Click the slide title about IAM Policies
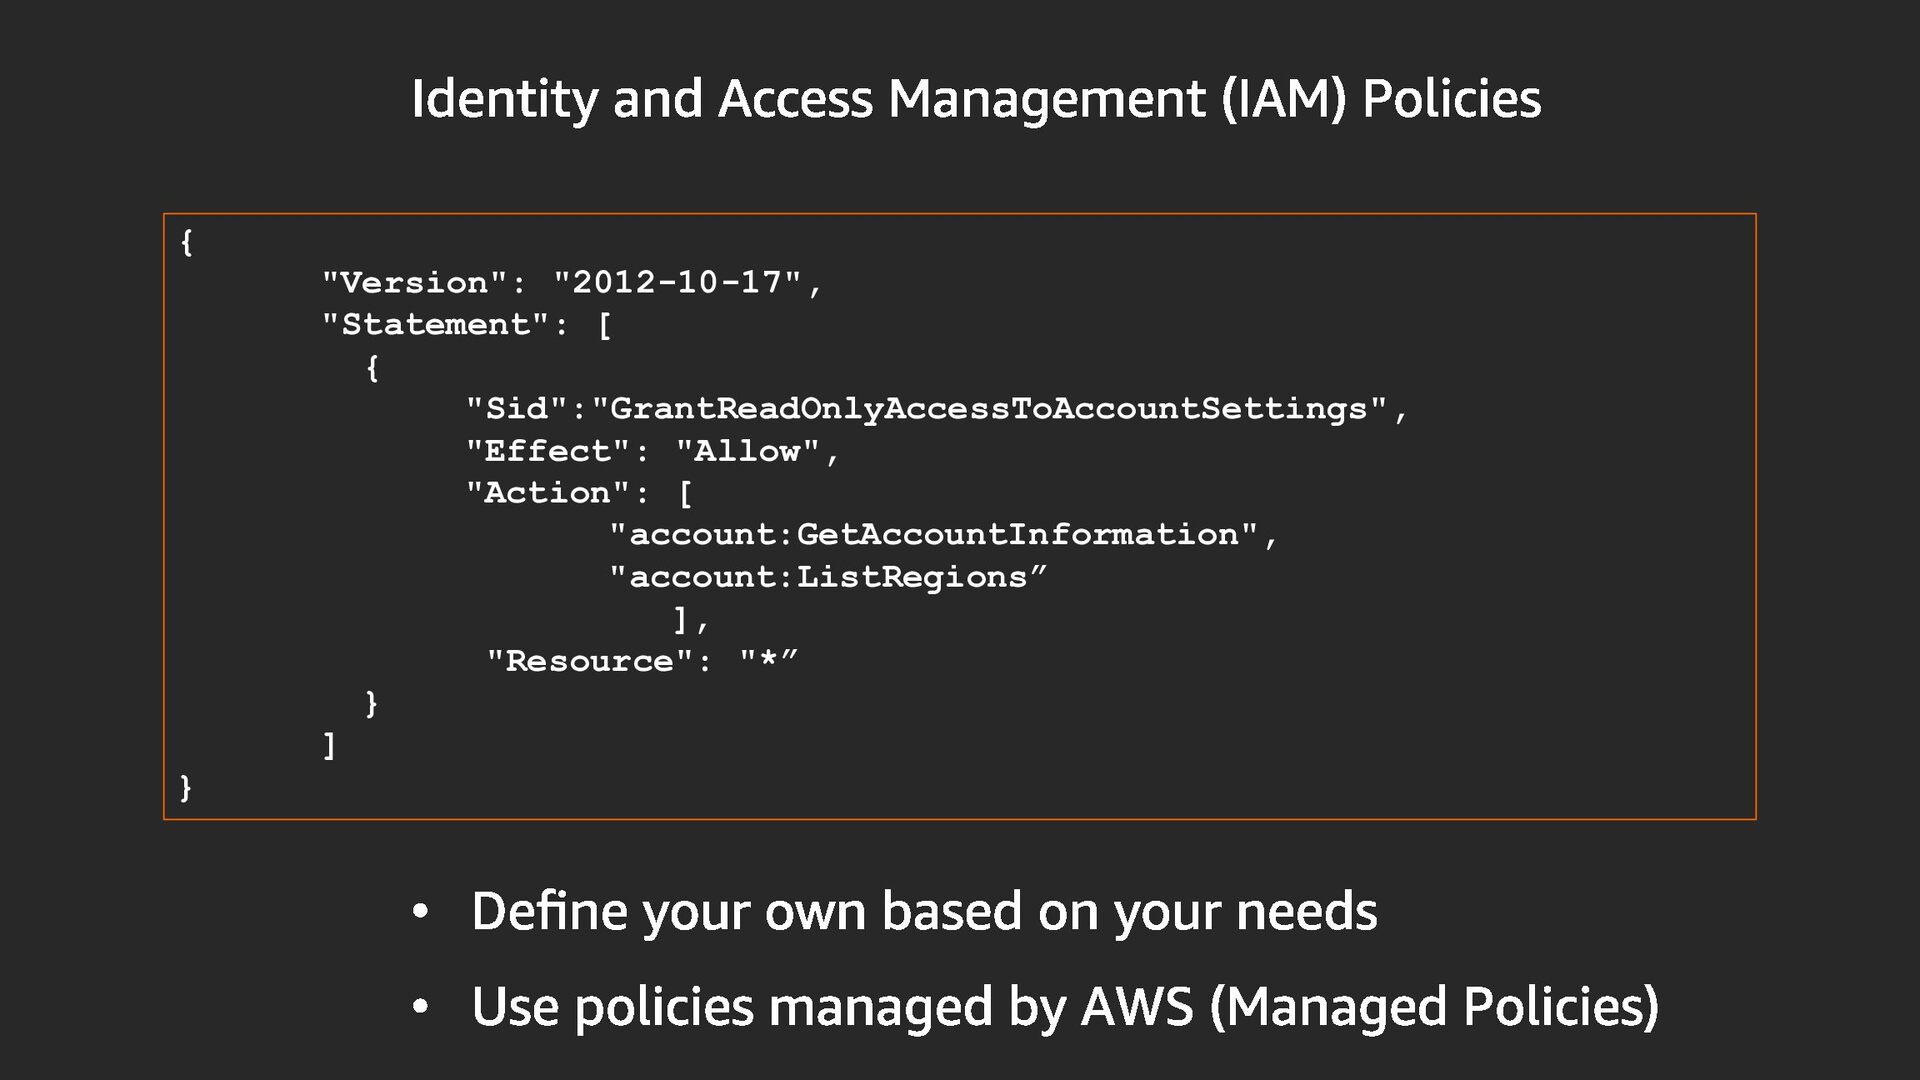 [x=975, y=99]
